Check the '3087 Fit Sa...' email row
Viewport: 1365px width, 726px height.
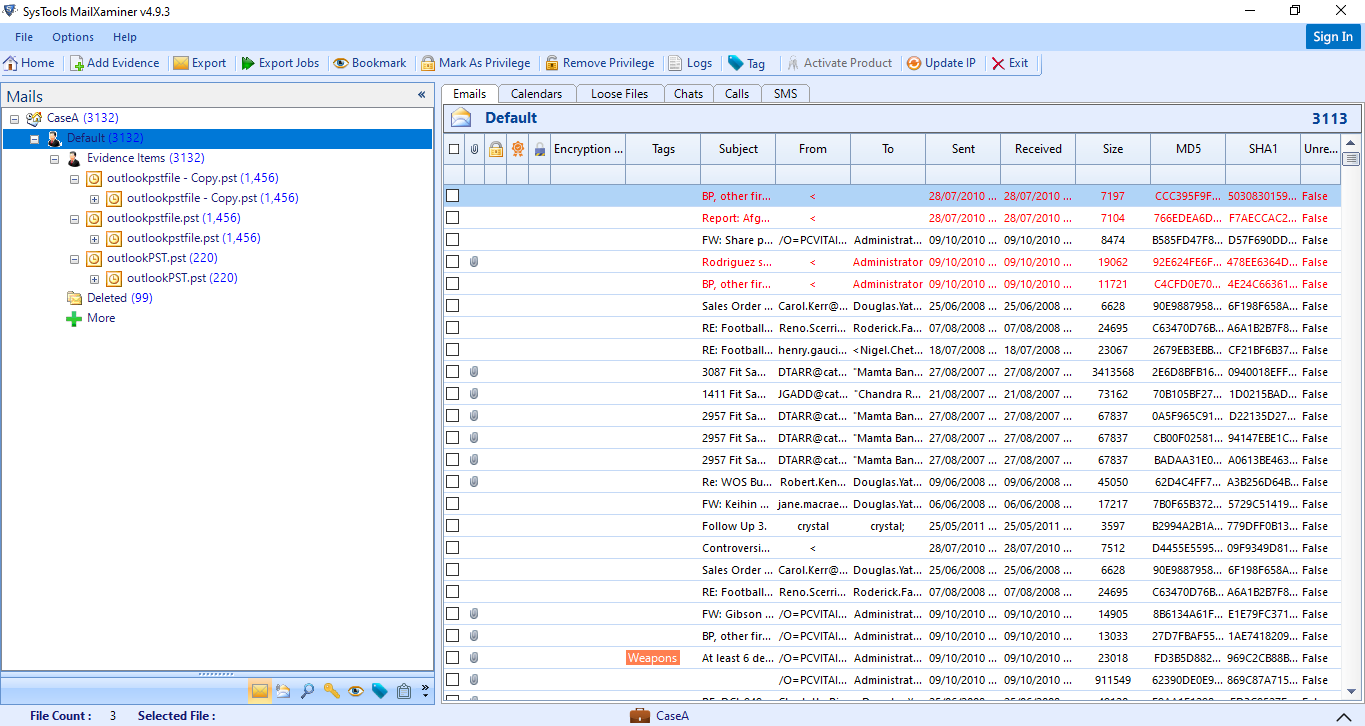tap(453, 372)
